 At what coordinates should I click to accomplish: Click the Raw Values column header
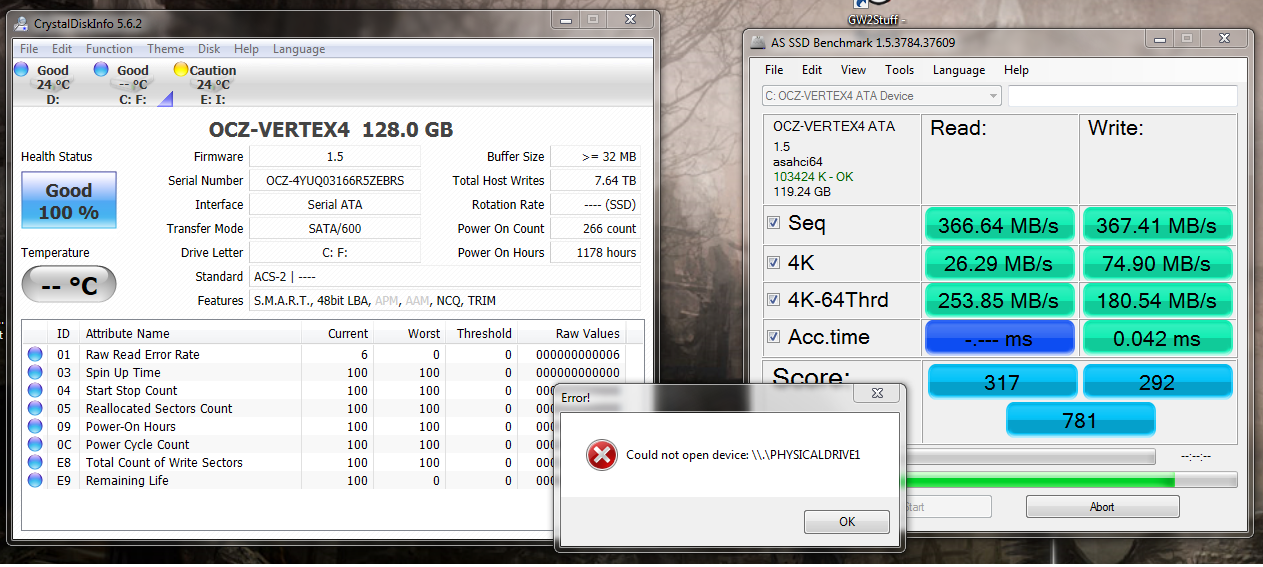click(x=586, y=334)
